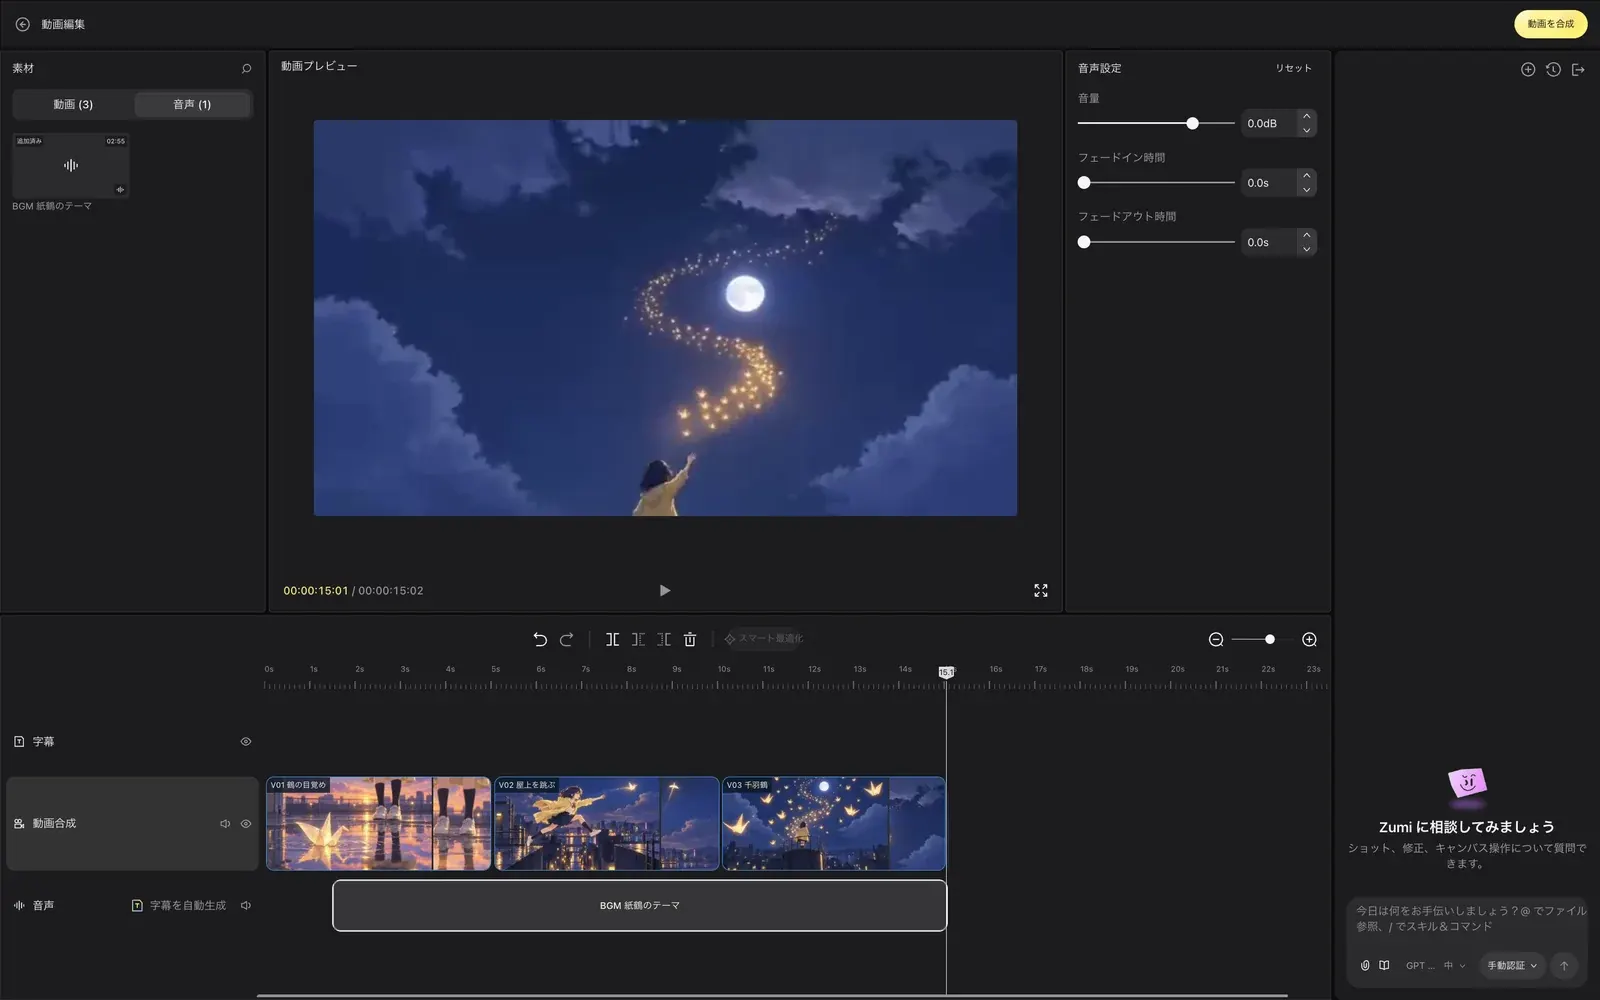The image size is (1600, 1000).
Task: Send the message with the up arrow
Action: pos(1564,965)
